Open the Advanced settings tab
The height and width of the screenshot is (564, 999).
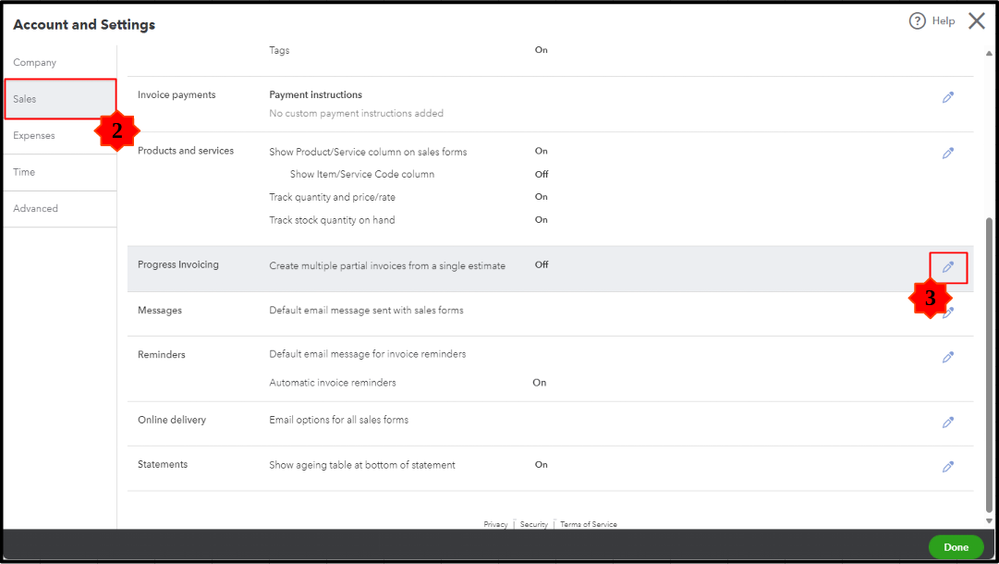pyautogui.click(x=36, y=208)
